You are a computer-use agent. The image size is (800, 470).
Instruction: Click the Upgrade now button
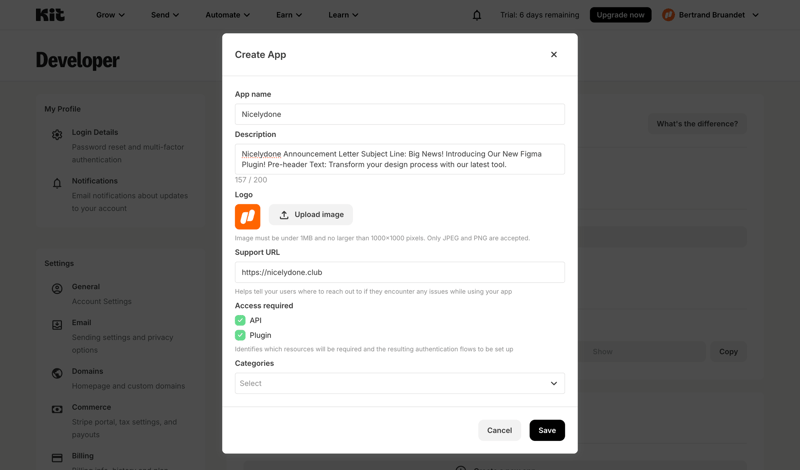click(620, 15)
